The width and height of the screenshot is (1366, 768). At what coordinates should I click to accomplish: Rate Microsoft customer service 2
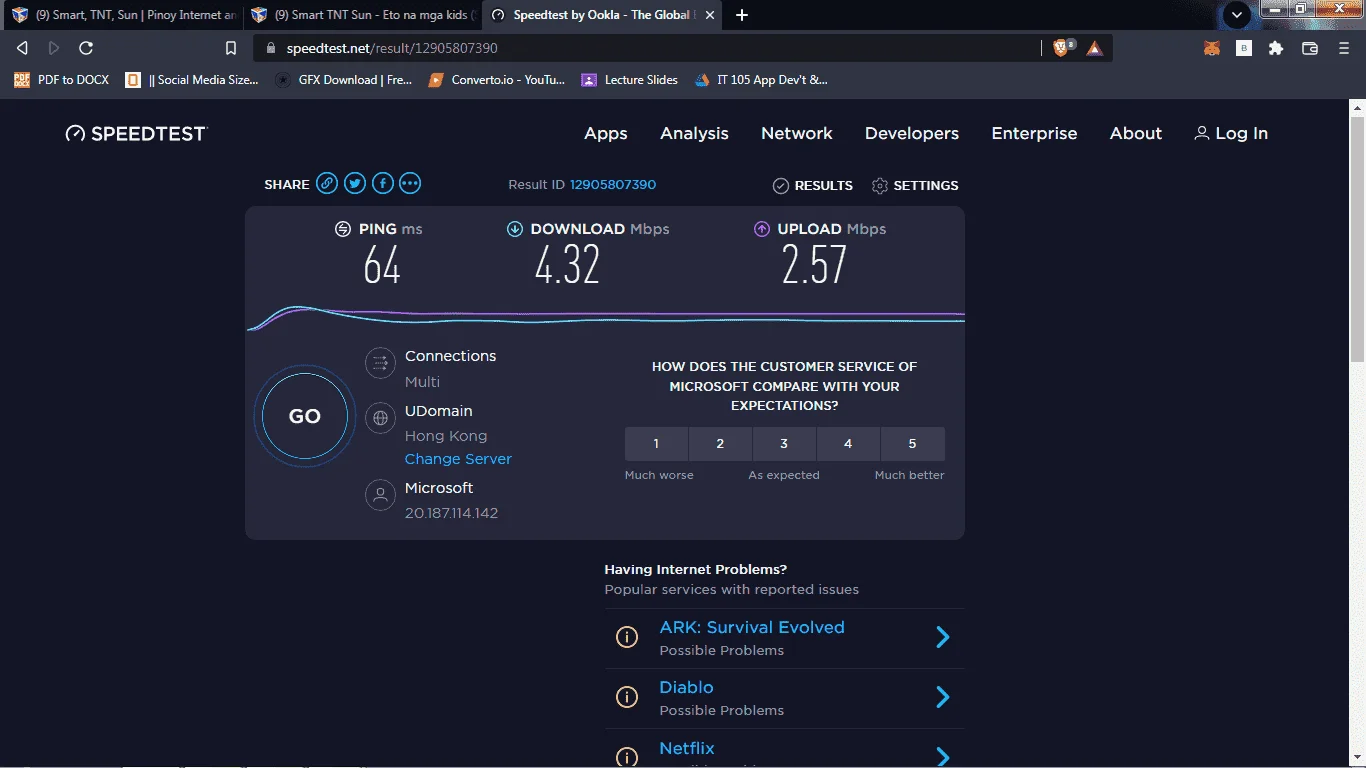(720, 444)
